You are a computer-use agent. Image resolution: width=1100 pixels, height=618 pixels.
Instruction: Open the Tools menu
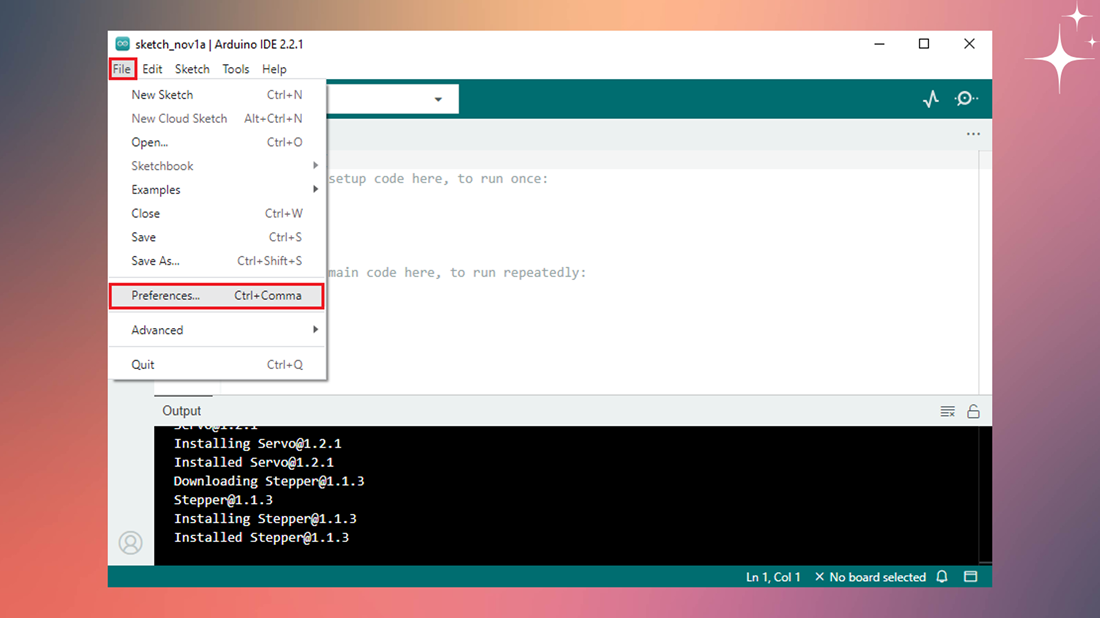236,69
